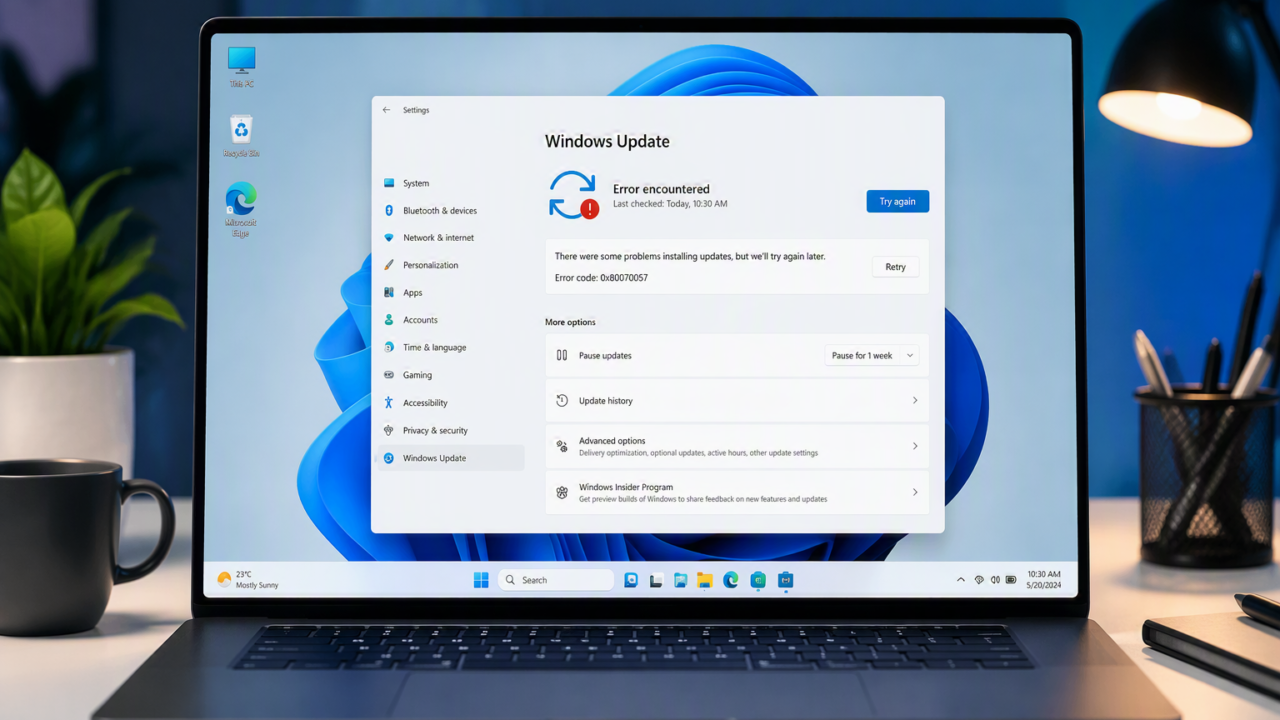
Task: Click the gear icon beside Advanced options
Action: coord(562,446)
